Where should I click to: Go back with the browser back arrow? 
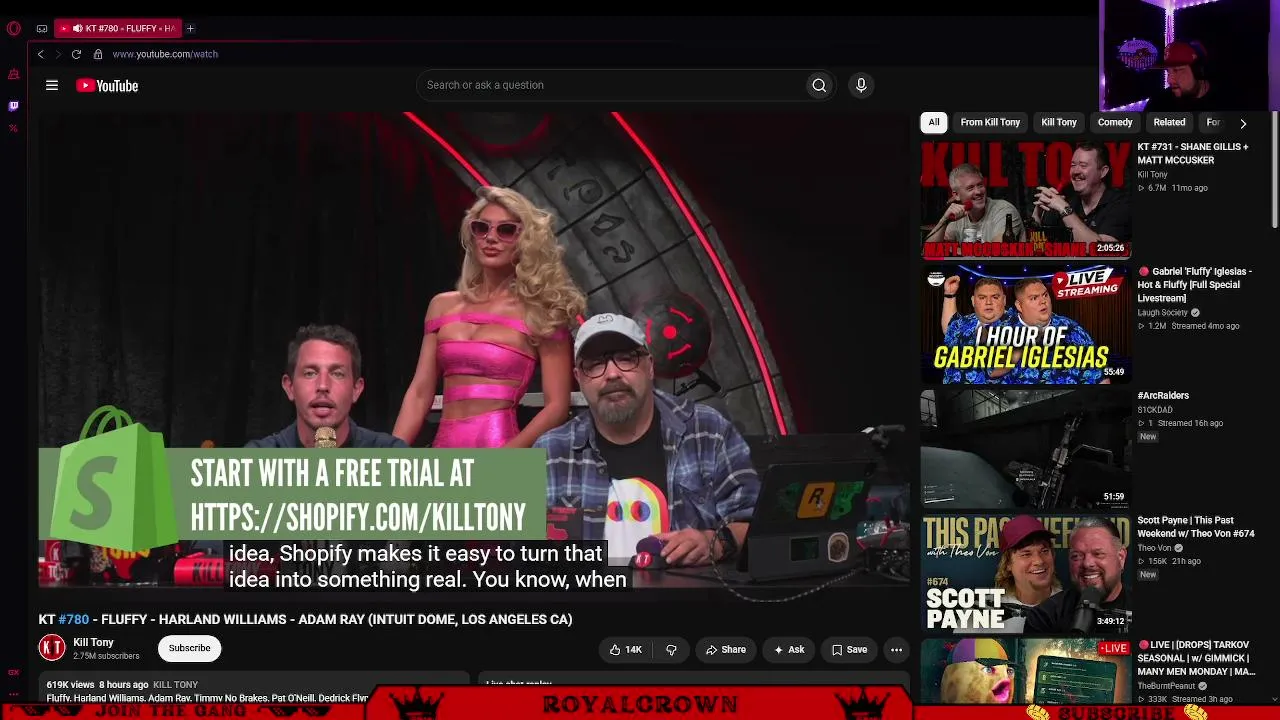click(x=40, y=54)
